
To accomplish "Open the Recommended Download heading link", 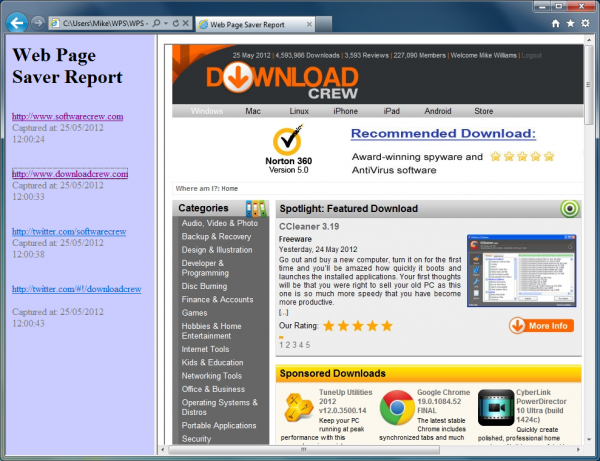I will pyautogui.click(x=443, y=134).
